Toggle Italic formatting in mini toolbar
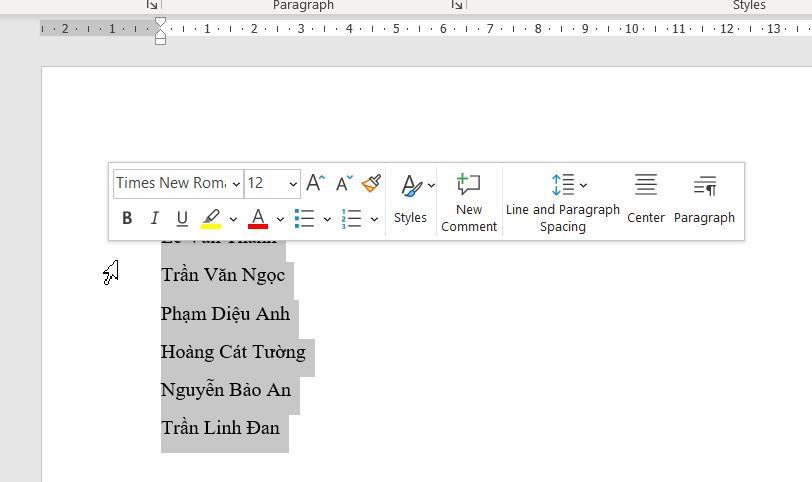This screenshot has height=482, width=812. click(154, 218)
